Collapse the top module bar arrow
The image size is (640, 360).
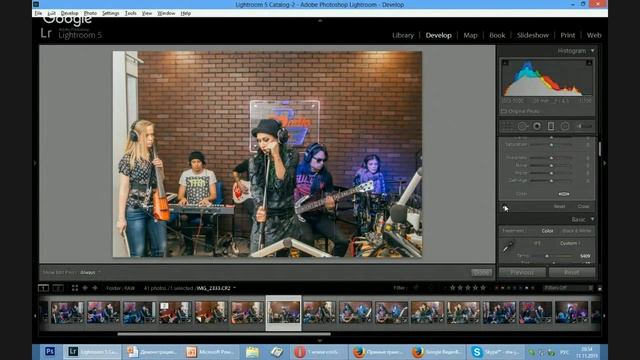[320, 20]
